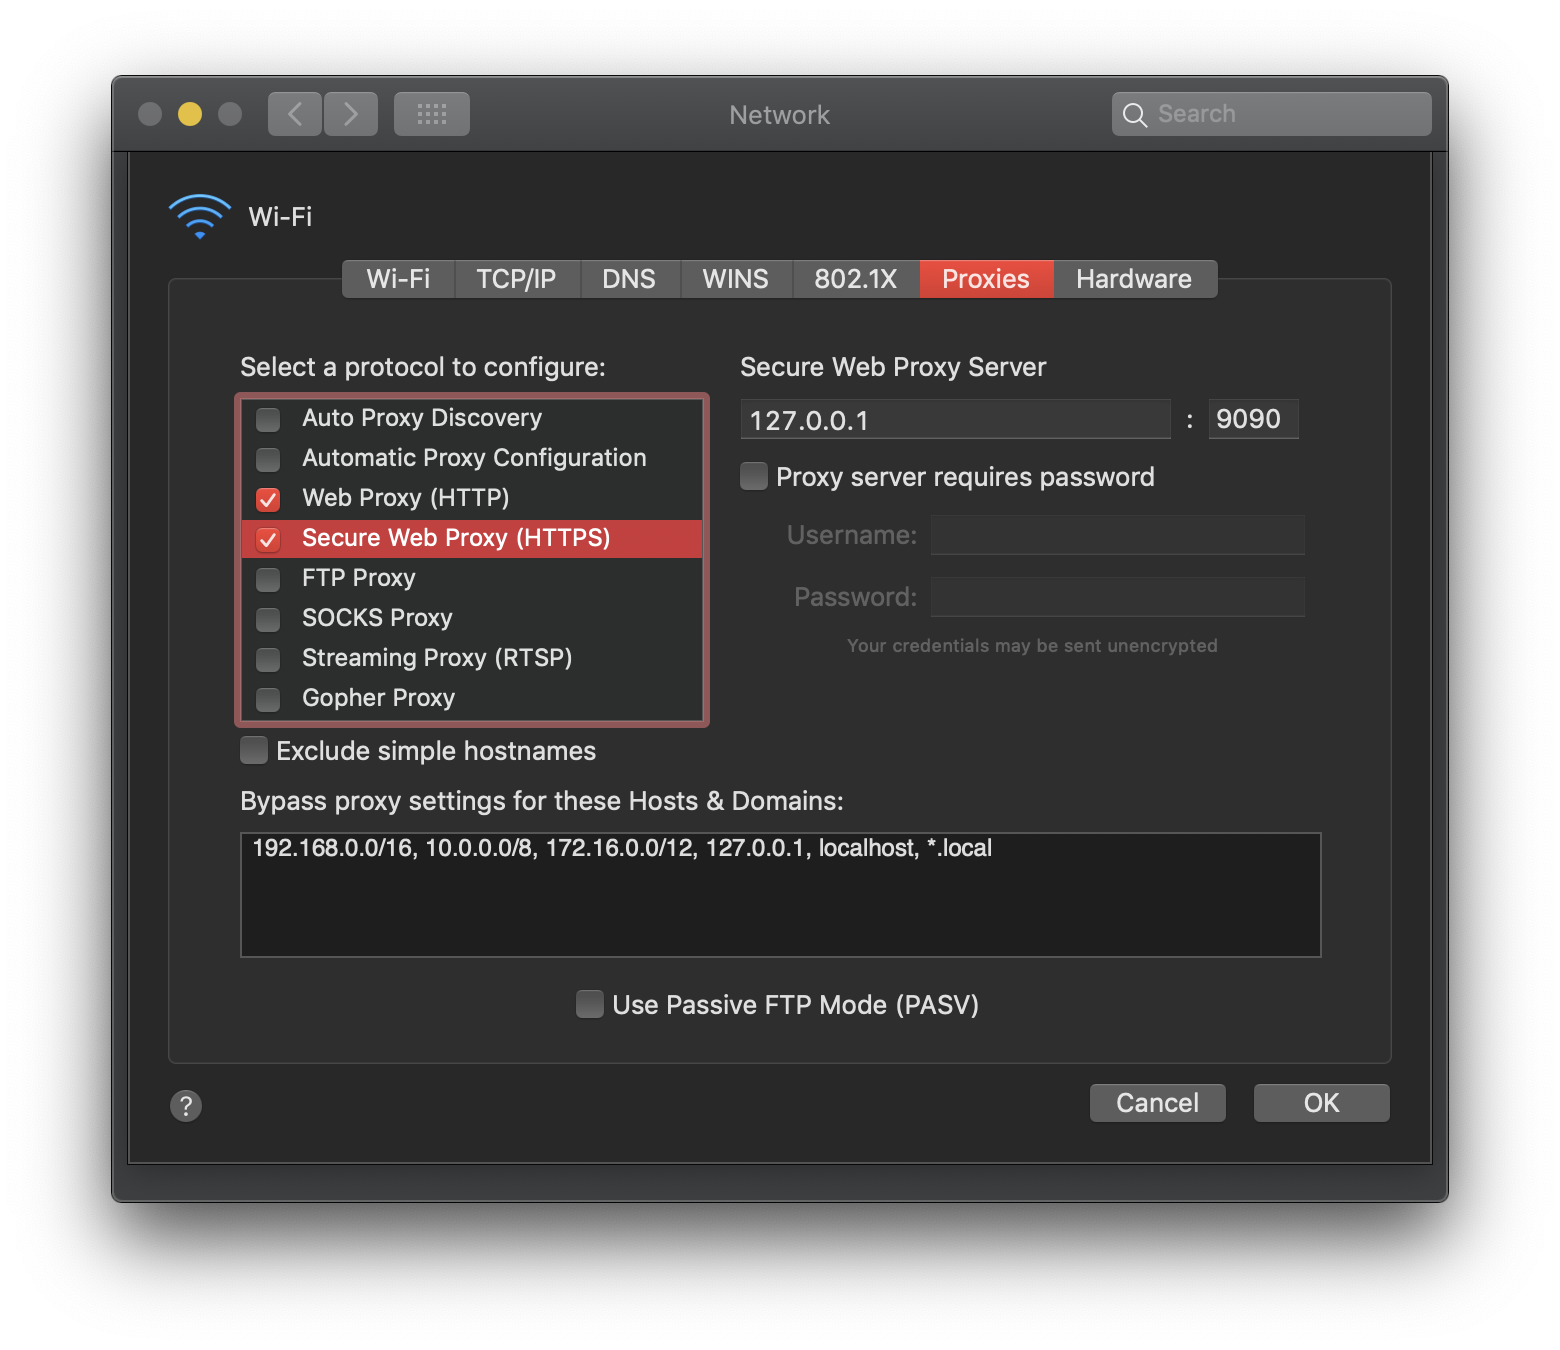Click the proxy port field 9090
This screenshot has height=1350, width=1560.
click(1253, 419)
